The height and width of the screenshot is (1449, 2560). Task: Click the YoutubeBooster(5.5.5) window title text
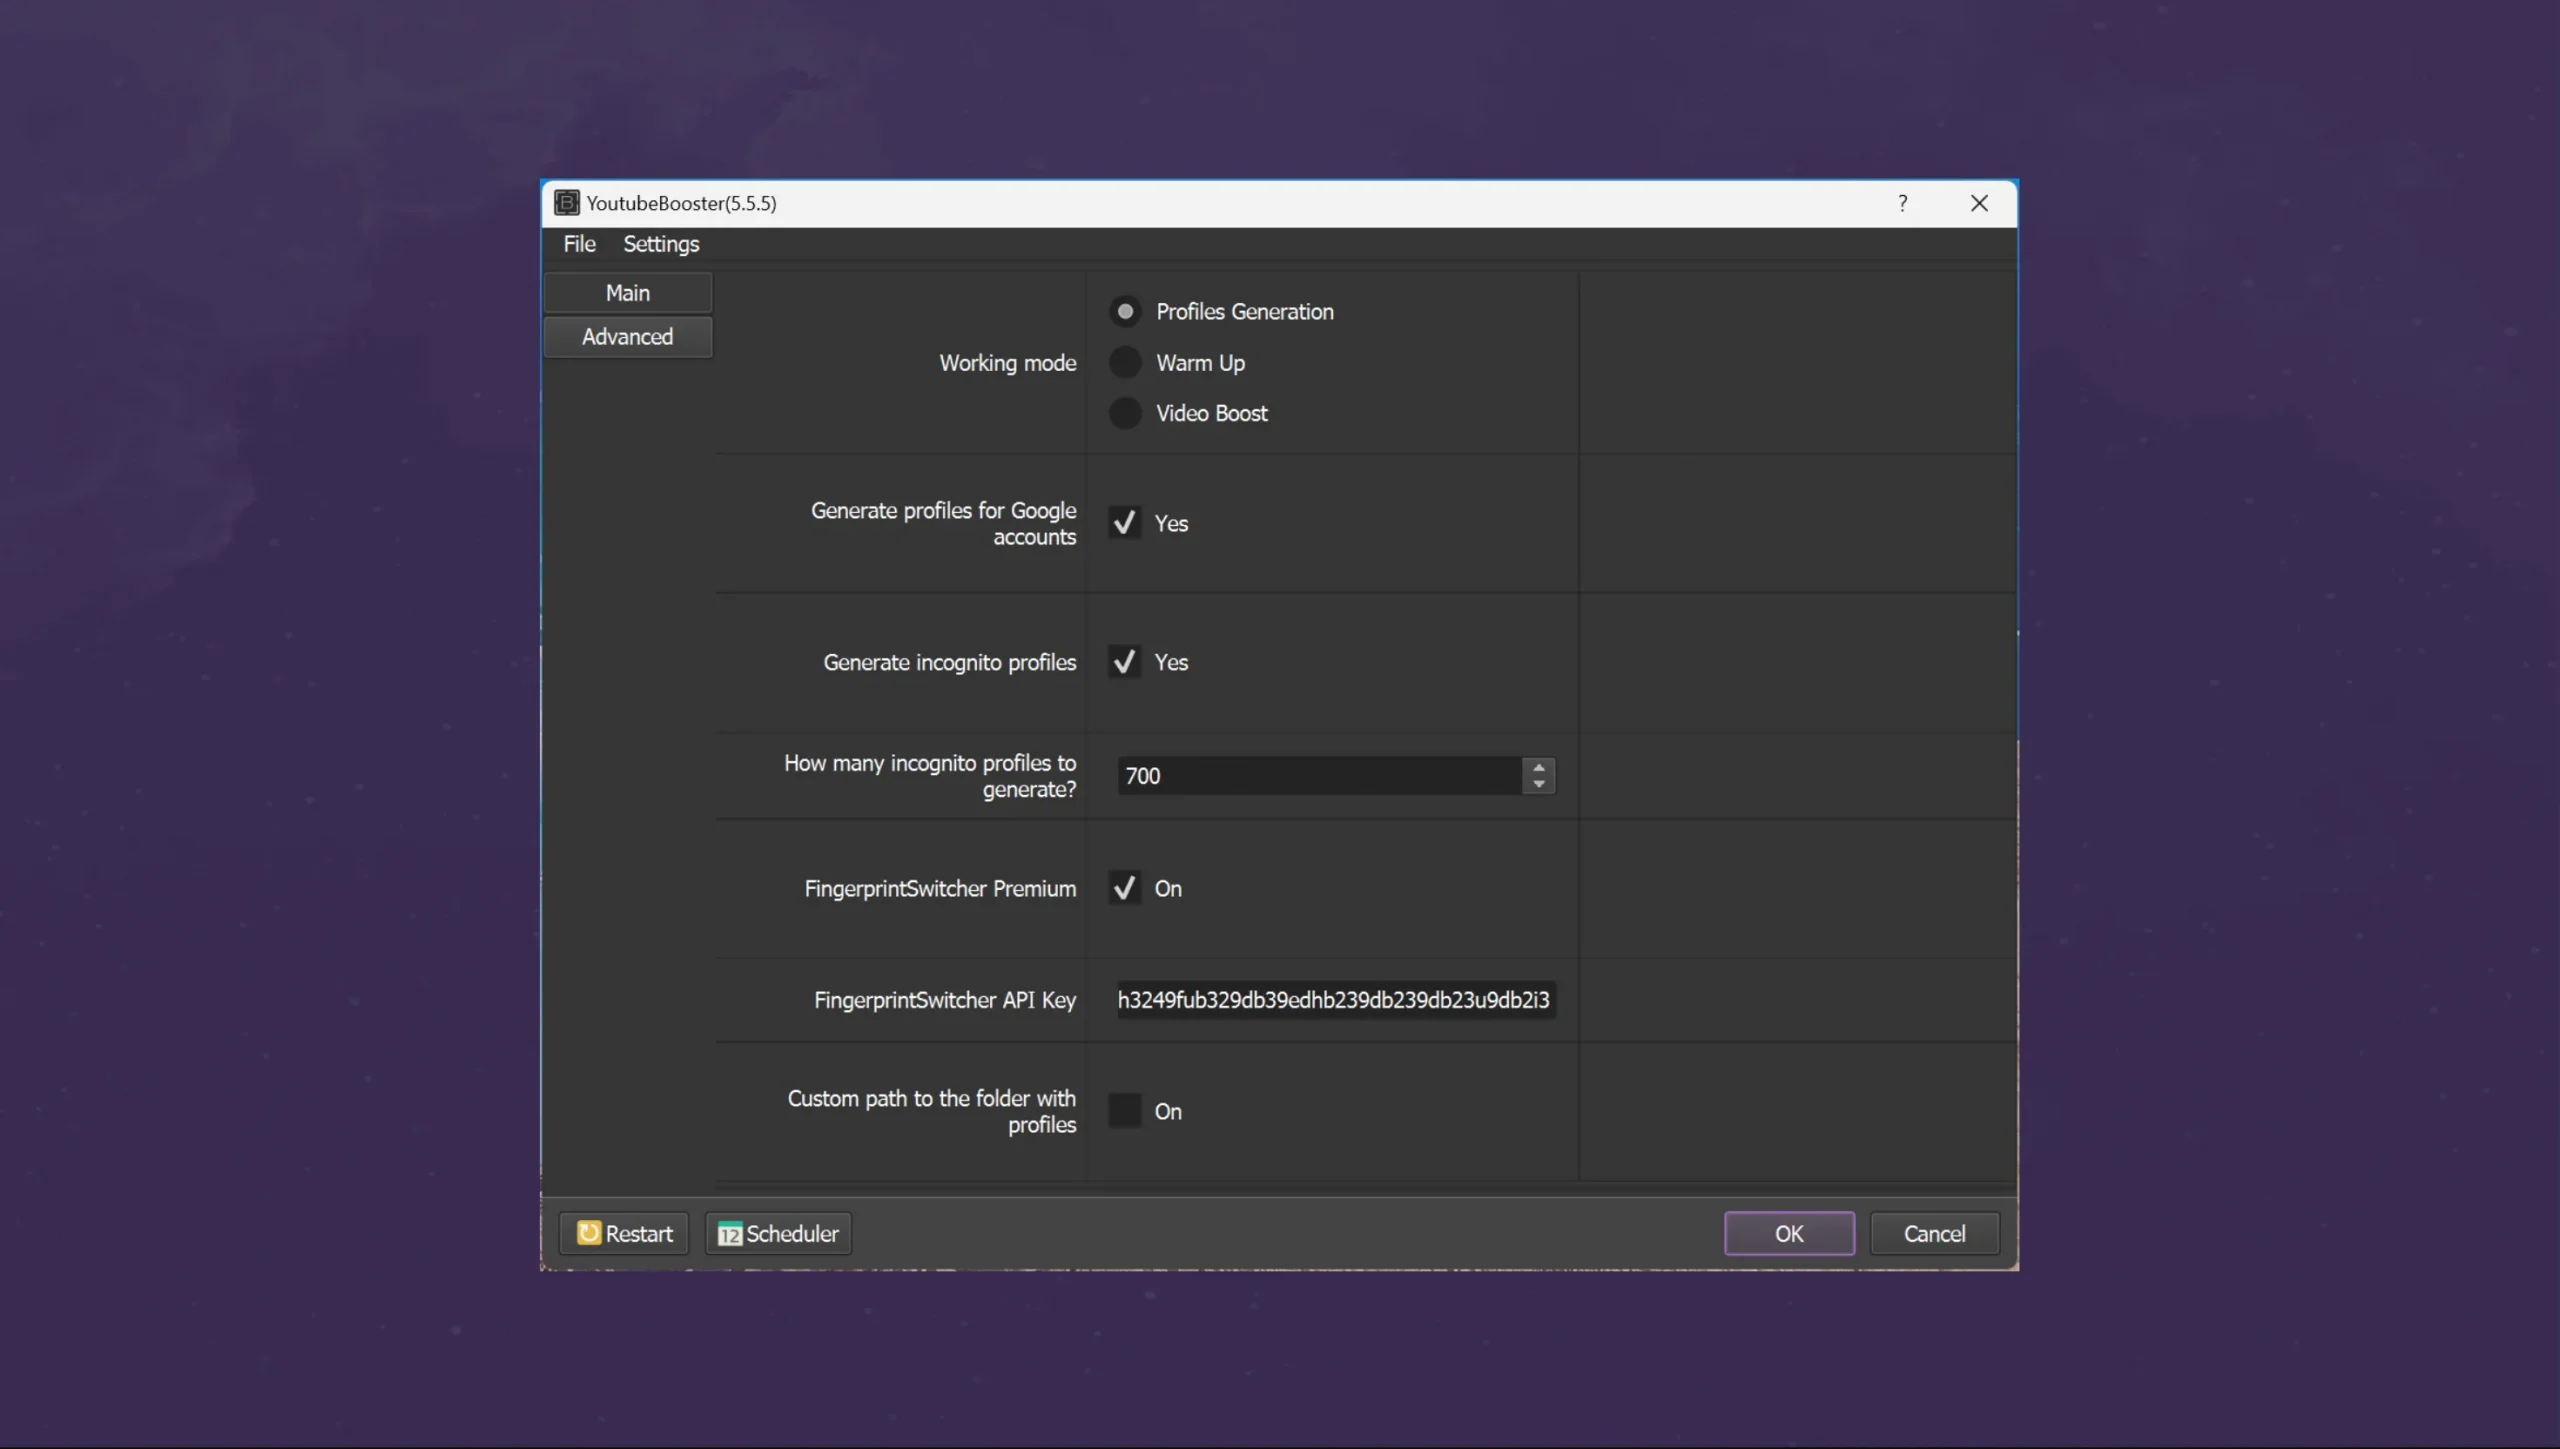(x=681, y=203)
